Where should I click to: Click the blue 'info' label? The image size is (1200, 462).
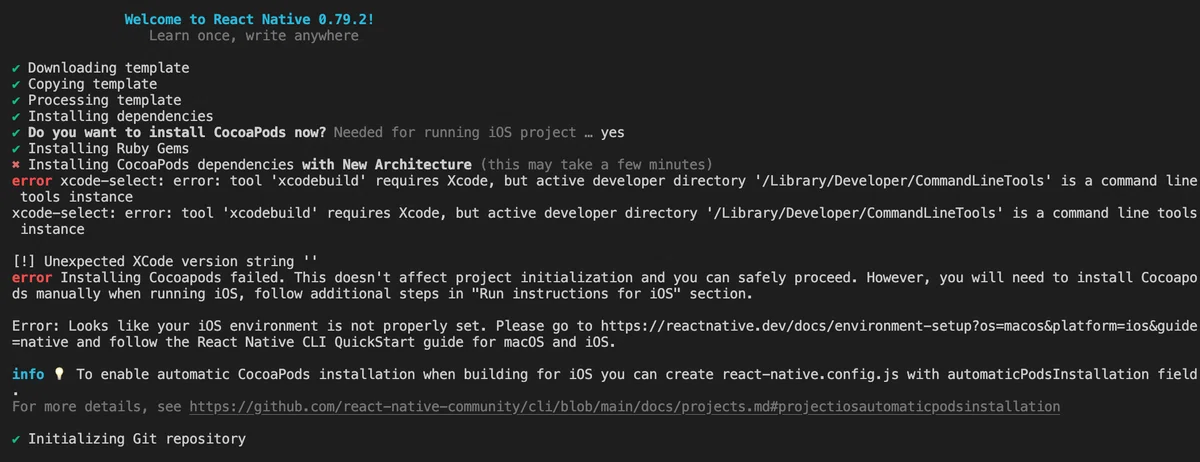click(x=28, y=374)
